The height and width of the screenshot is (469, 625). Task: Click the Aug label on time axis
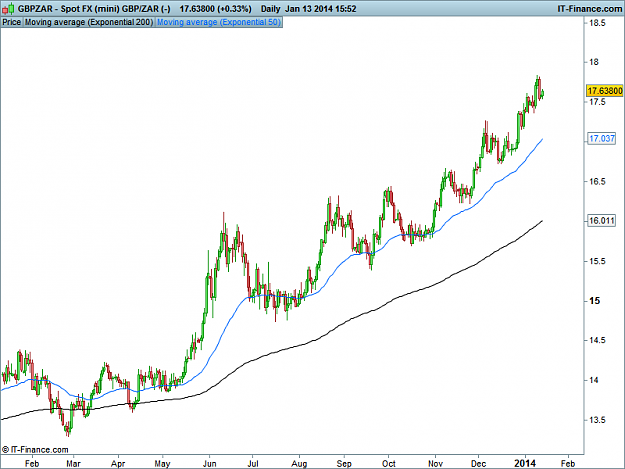coord(299,464)
